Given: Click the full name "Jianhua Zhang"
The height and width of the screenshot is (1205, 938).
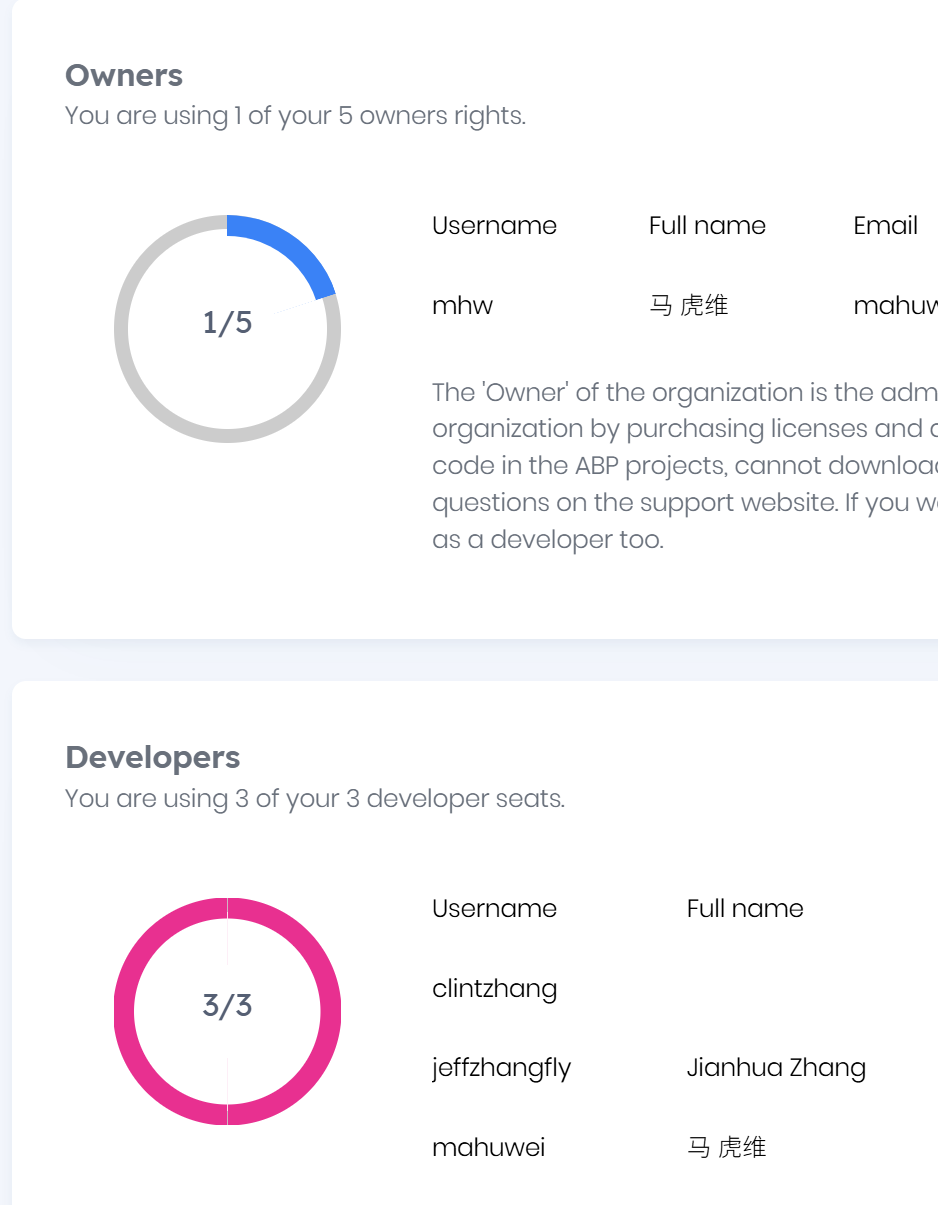Looking at the screenshot, I should (x=776, y=1068).
